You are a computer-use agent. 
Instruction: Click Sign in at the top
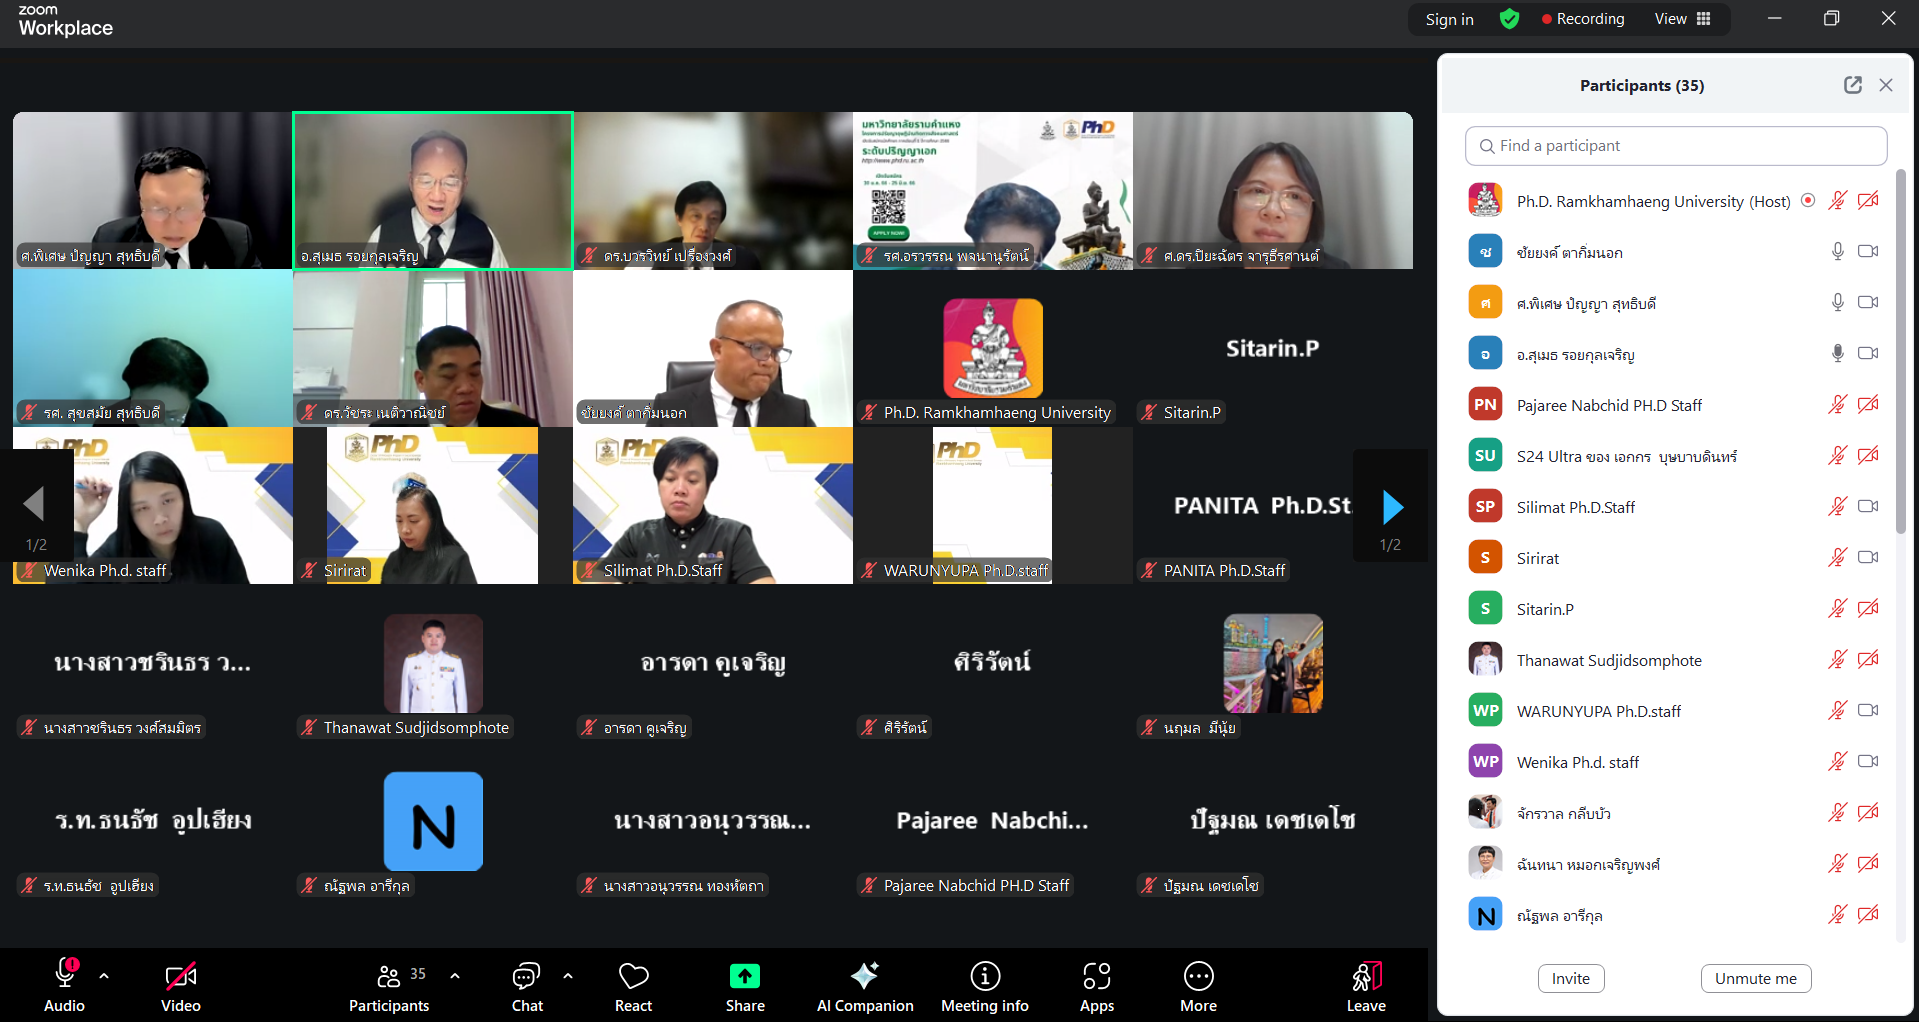coord(1449,19)
